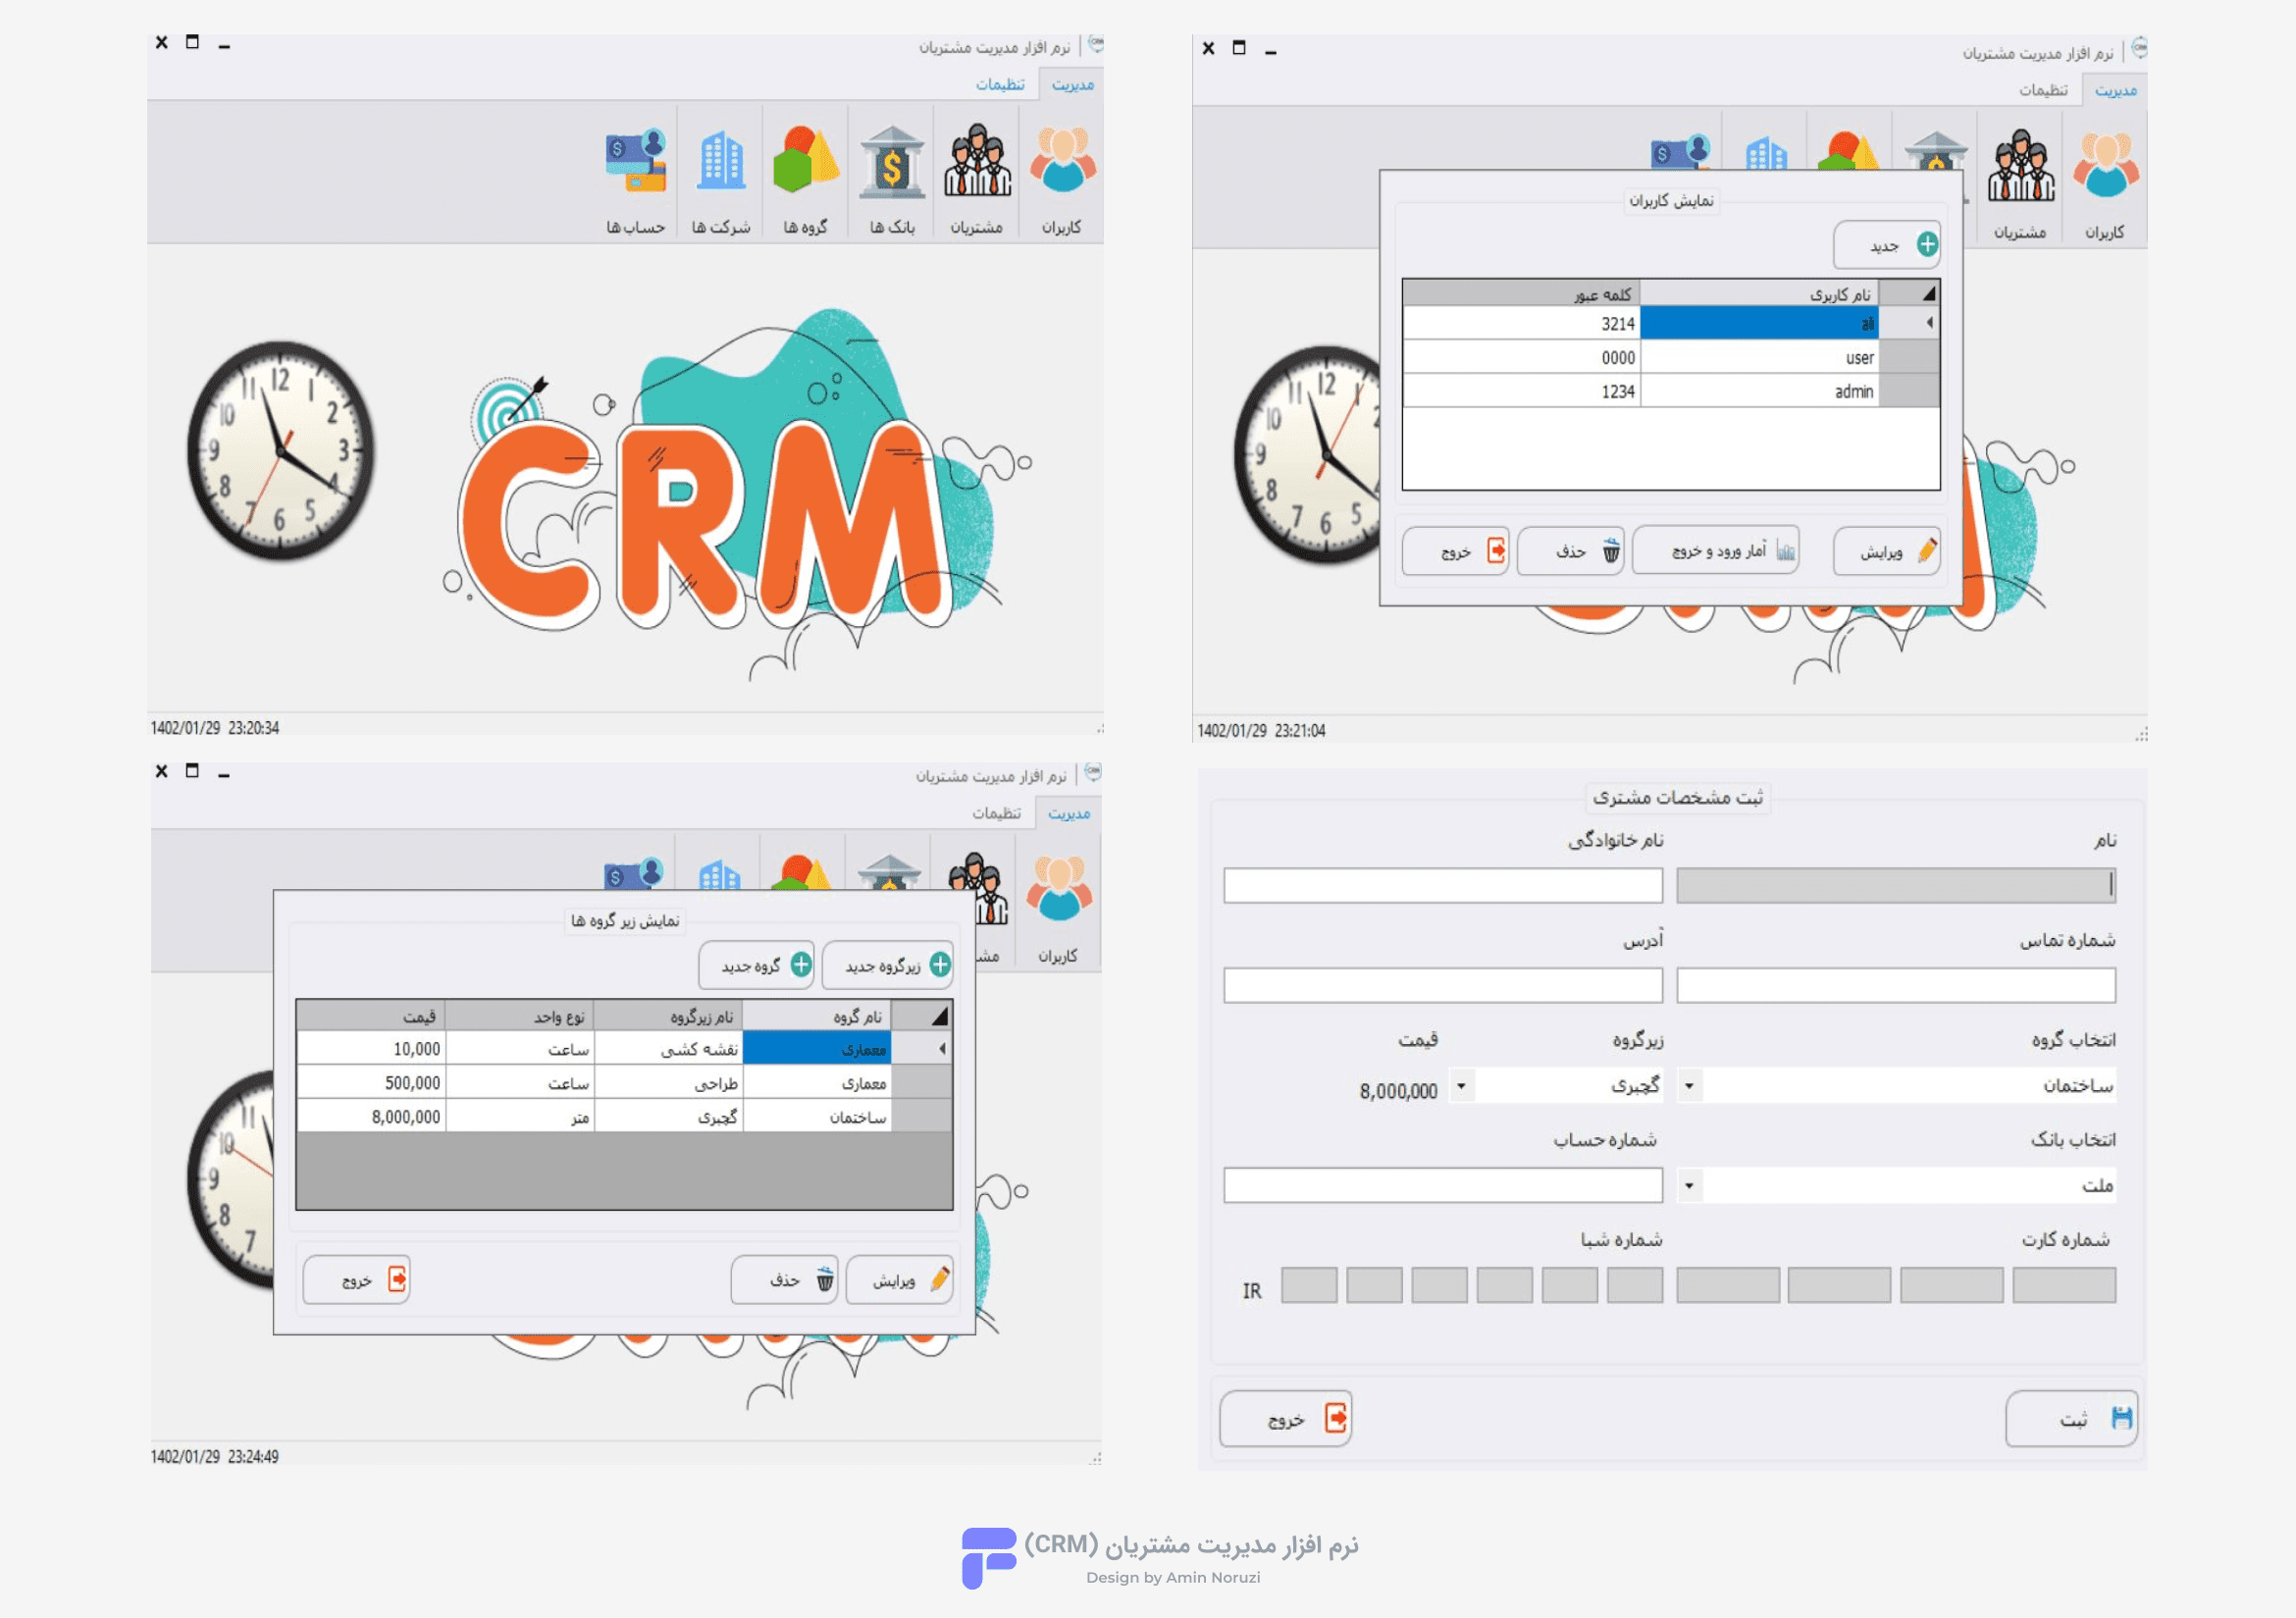Select the مدیریت tab in the subgroups window
Image resolution: width=2296 pixels, height=1618 pixels.
[1069, 814]
